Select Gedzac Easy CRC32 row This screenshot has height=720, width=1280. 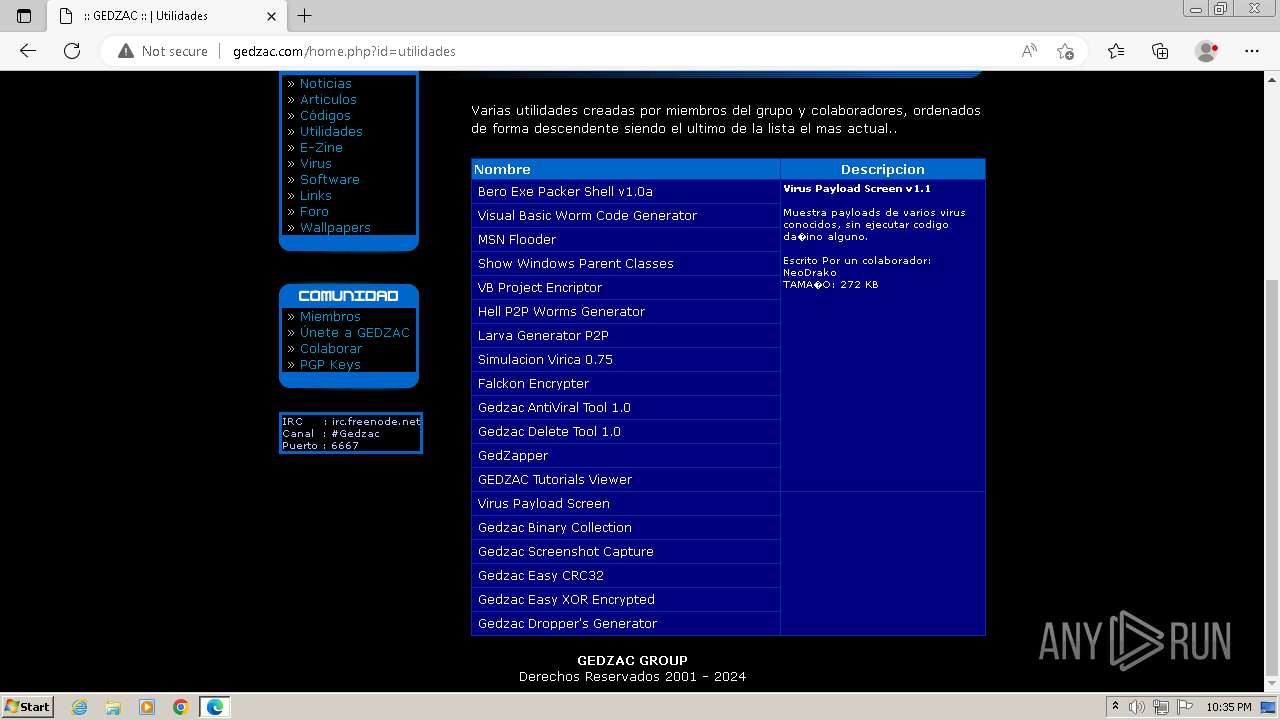[x=625, y=575]
